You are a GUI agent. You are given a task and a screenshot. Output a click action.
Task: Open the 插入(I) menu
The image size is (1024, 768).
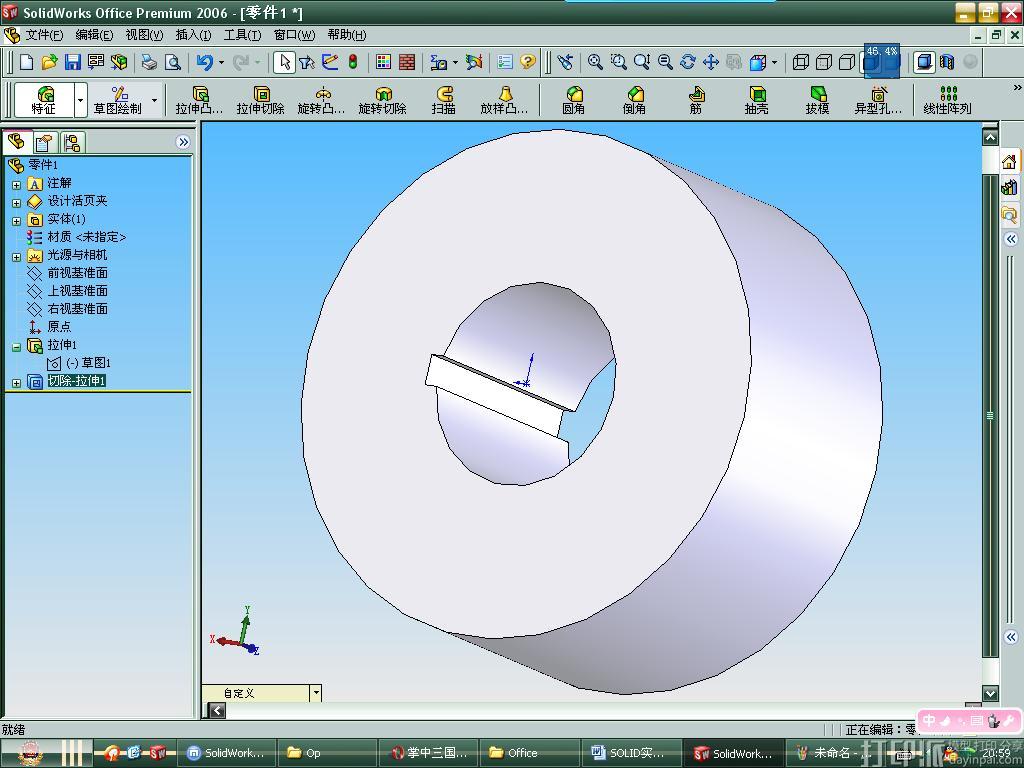tap(193, 35)
